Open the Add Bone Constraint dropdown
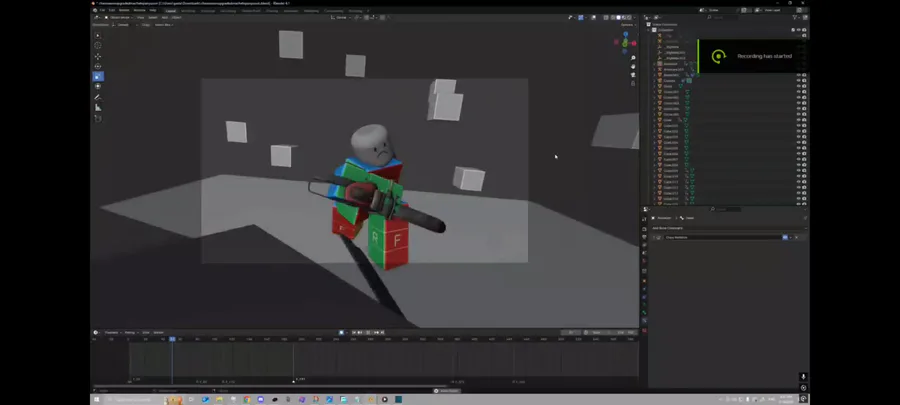Image resolution: width=900 pixels, height=405 pixels. 728,228
